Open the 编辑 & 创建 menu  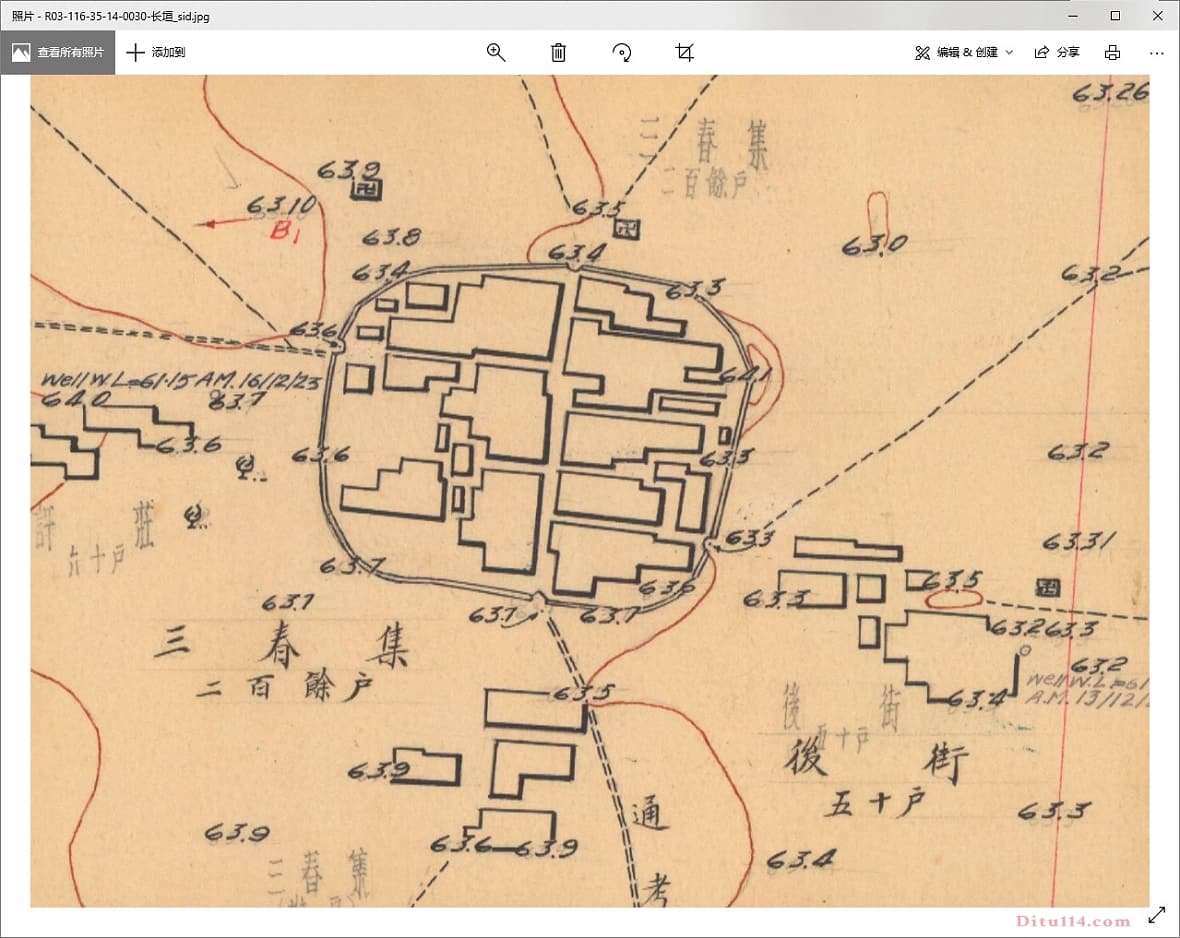tap(966, 52)
